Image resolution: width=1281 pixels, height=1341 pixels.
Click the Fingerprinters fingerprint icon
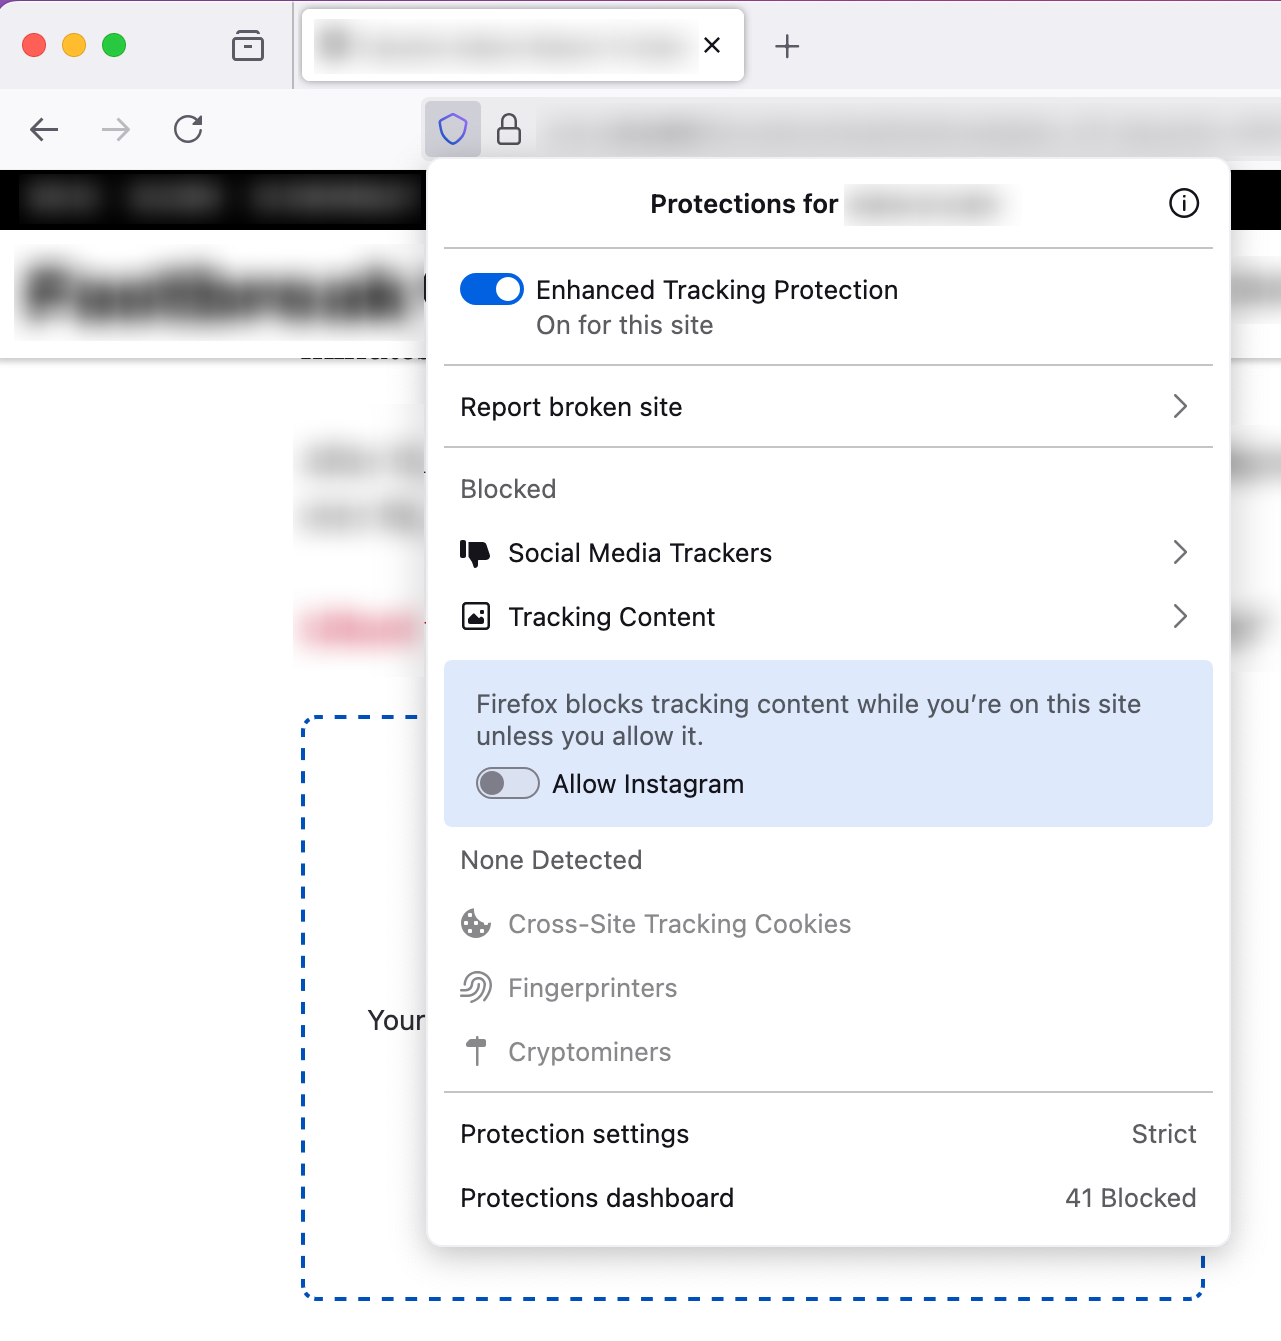[475, 987]
